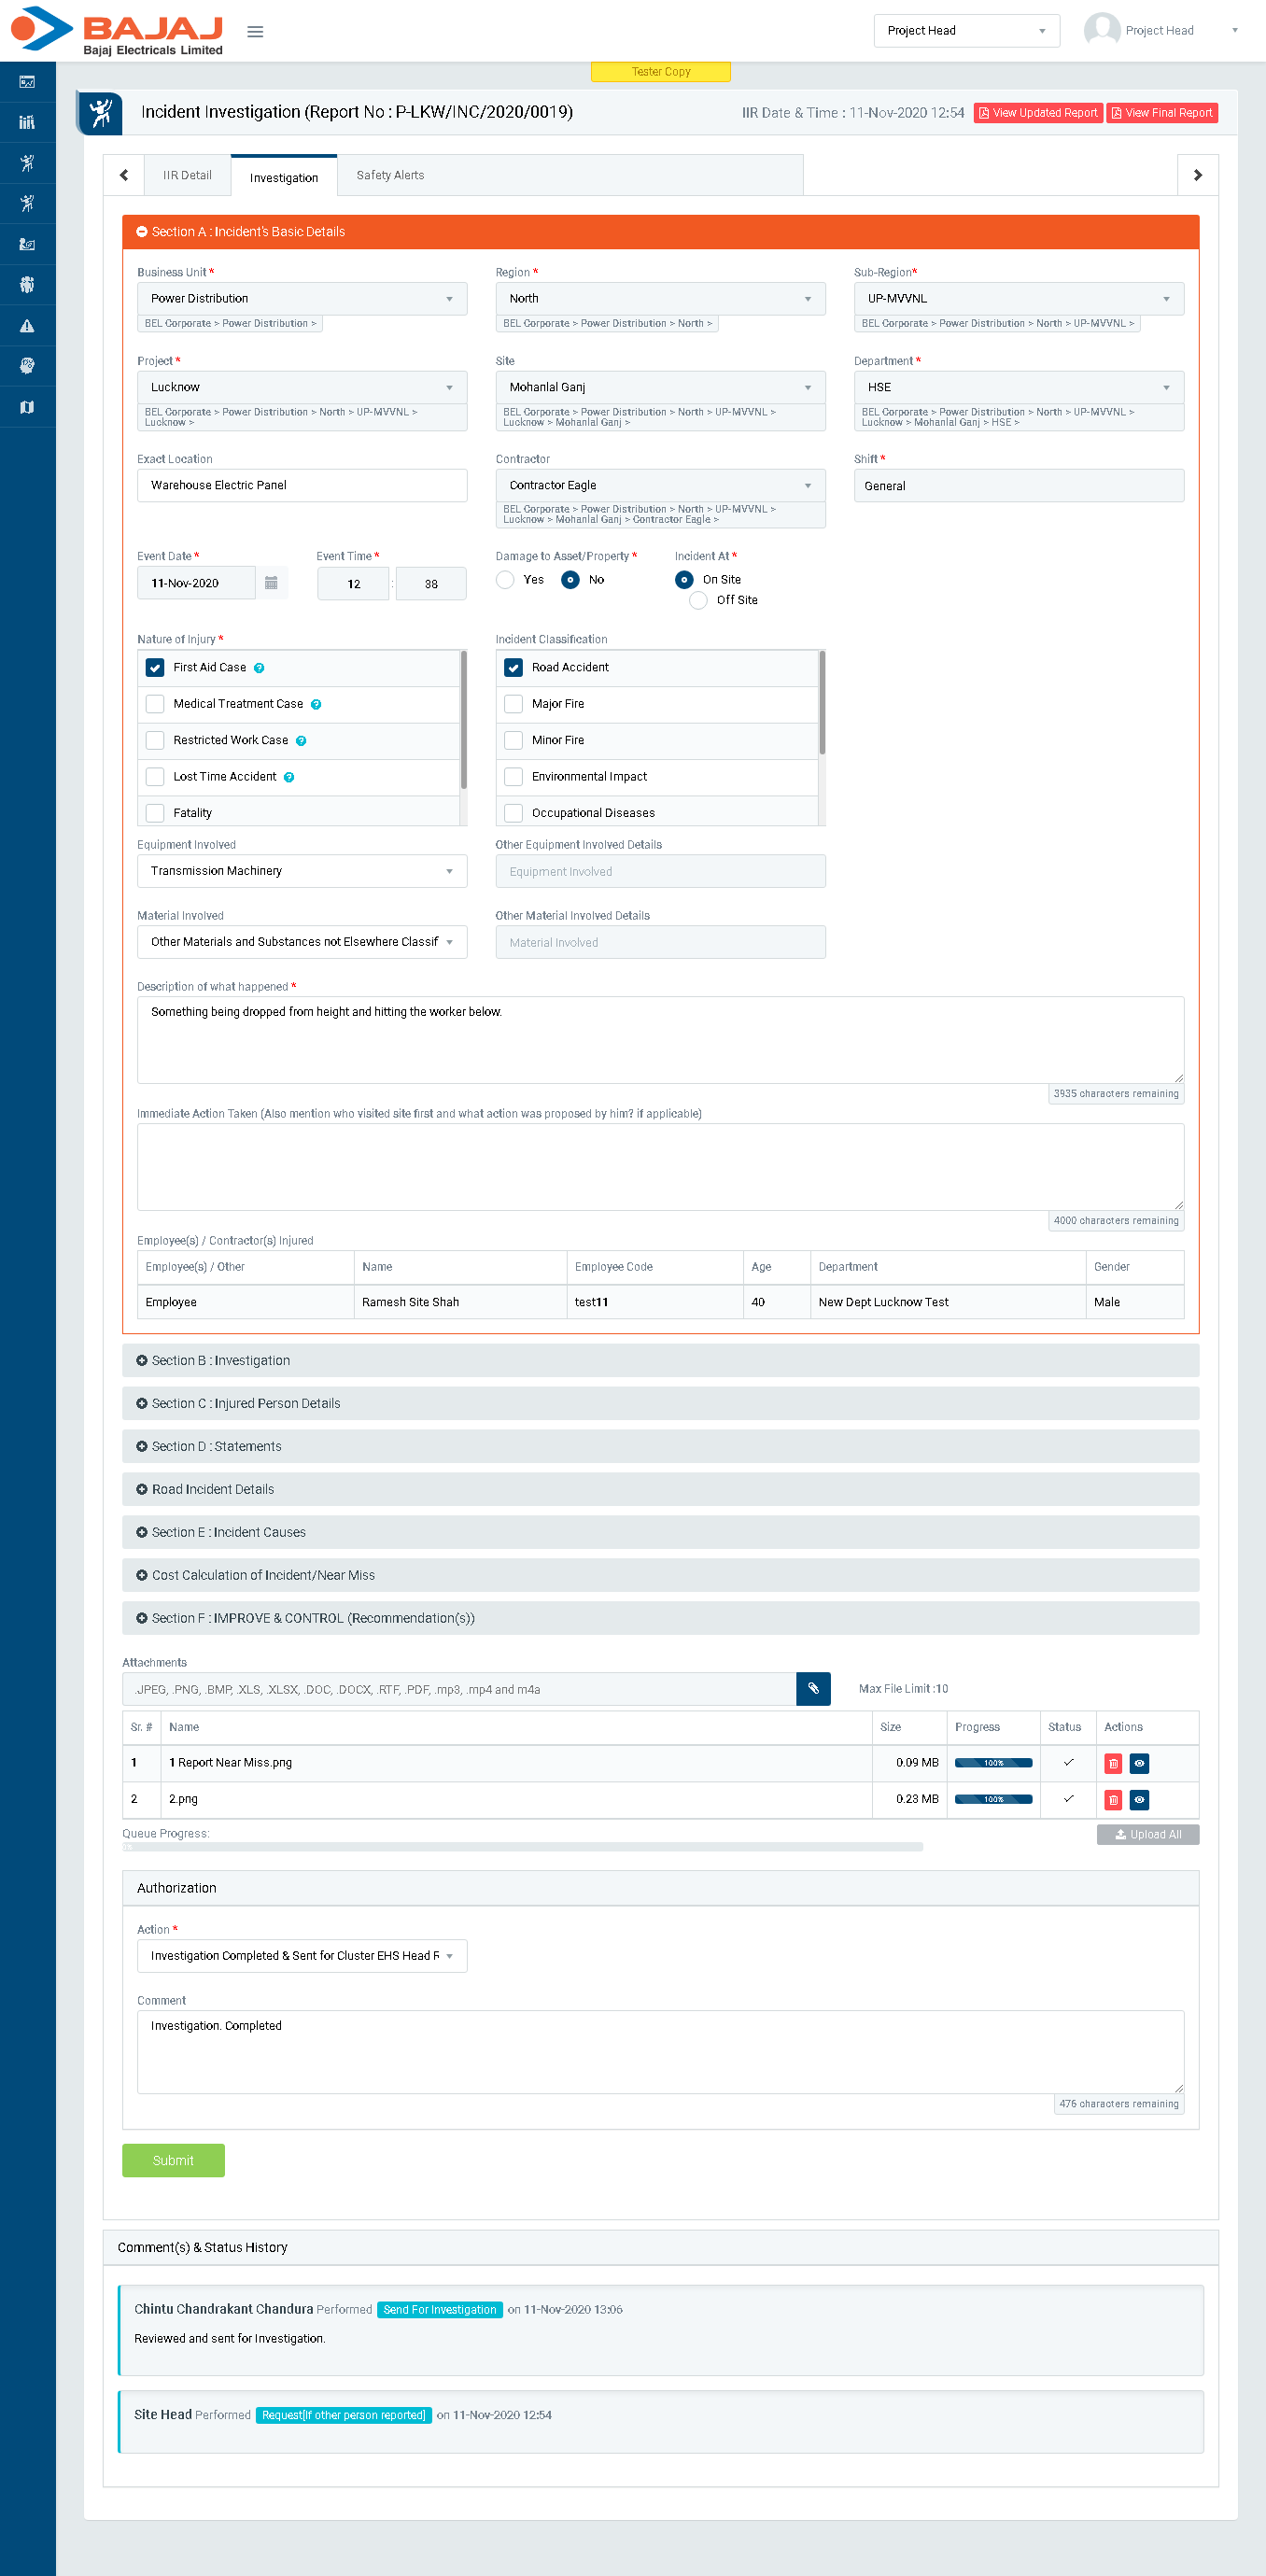Click the First Aid Case help icon
The height and width of the screenshot is (2576, 1266).
(259, 668)
